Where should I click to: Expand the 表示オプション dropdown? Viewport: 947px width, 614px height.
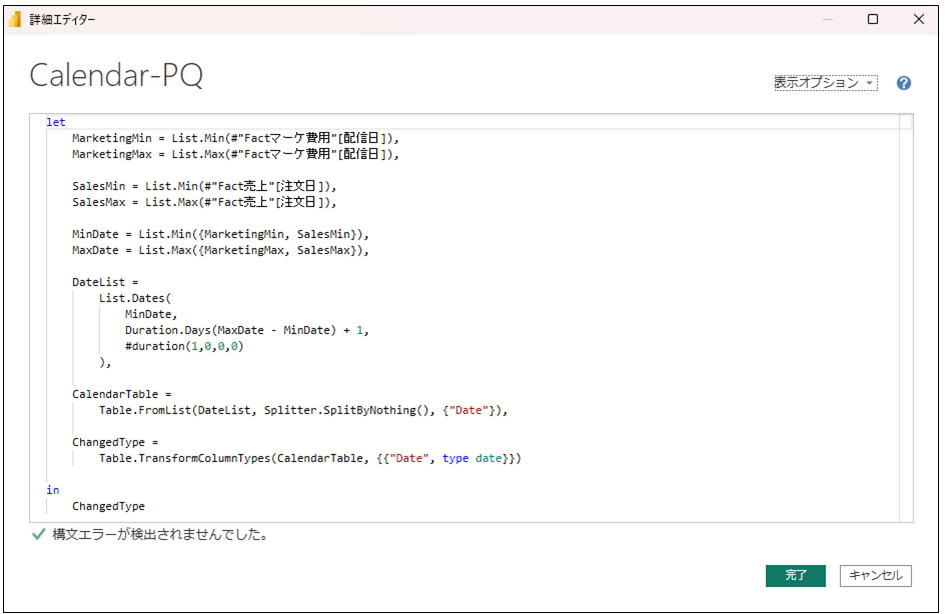(x=825, y=83)
